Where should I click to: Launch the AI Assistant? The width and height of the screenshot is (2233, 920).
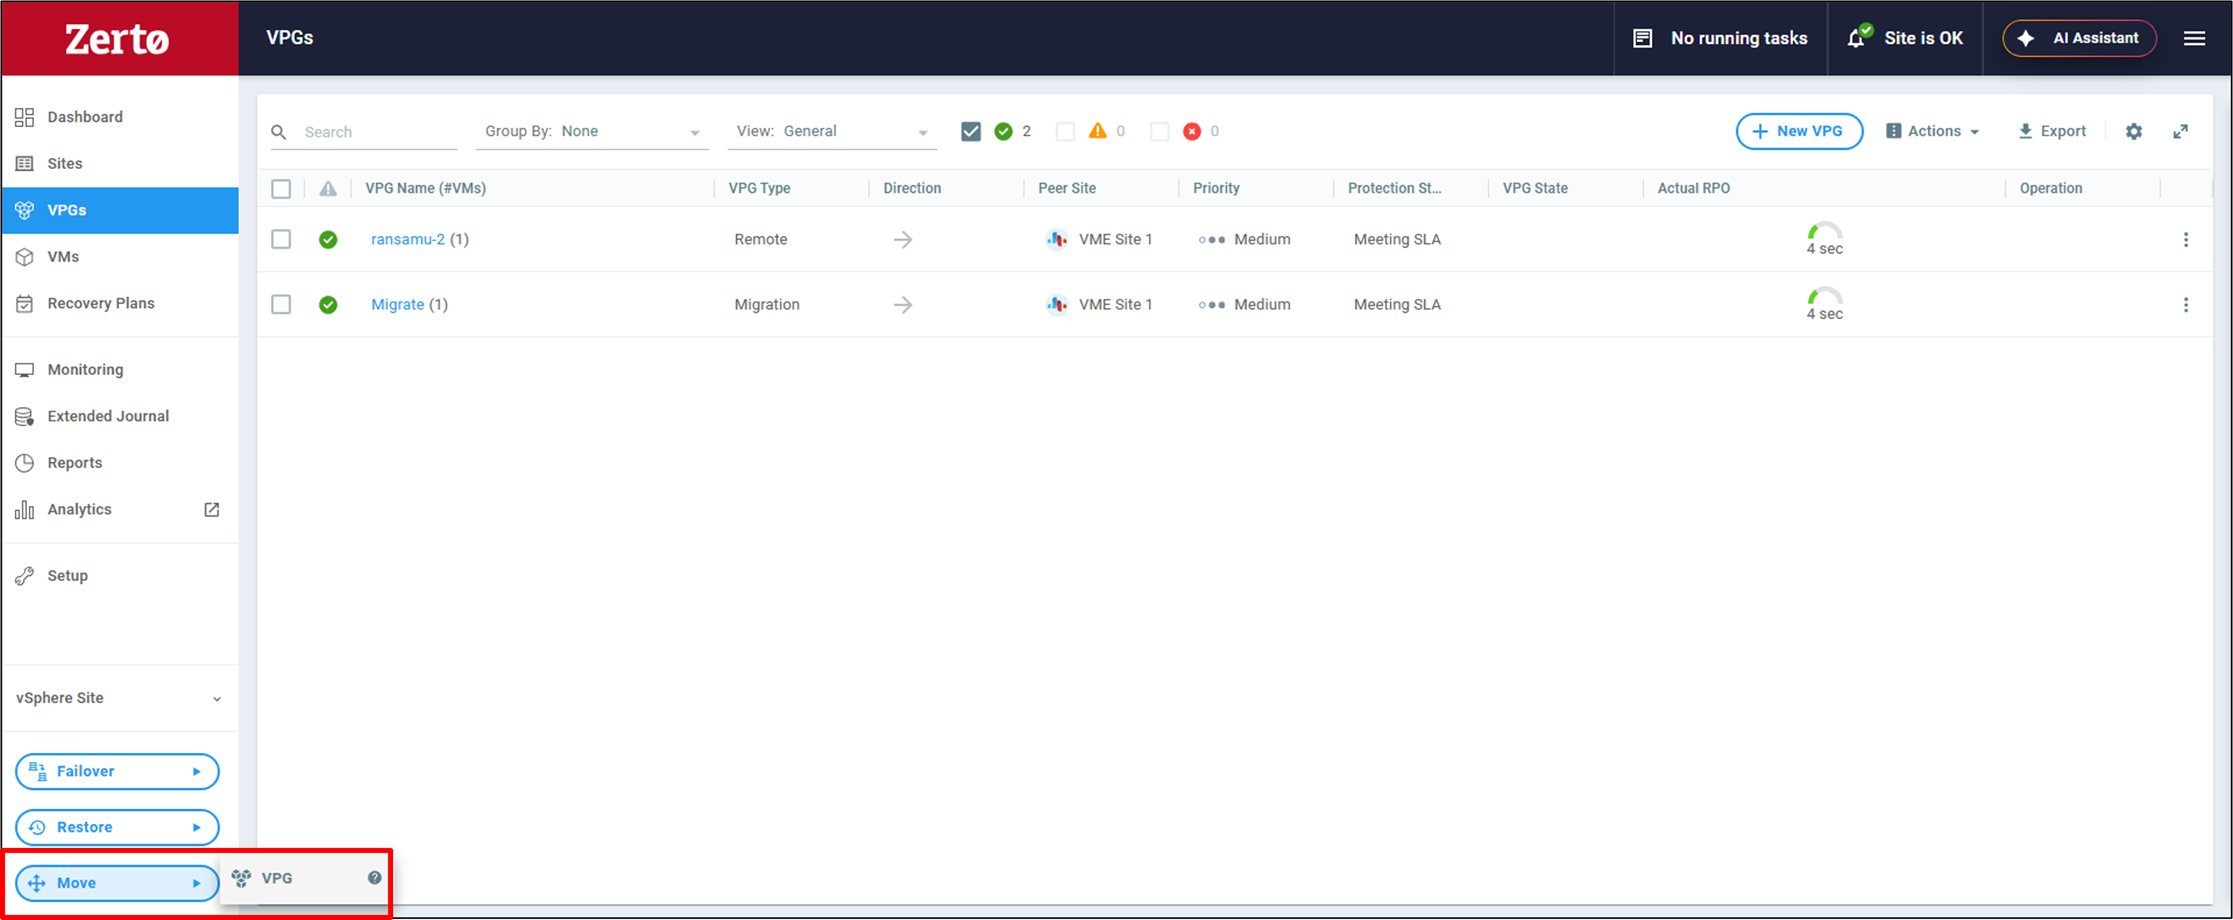pyautogui.click(x=2079, y=38)
